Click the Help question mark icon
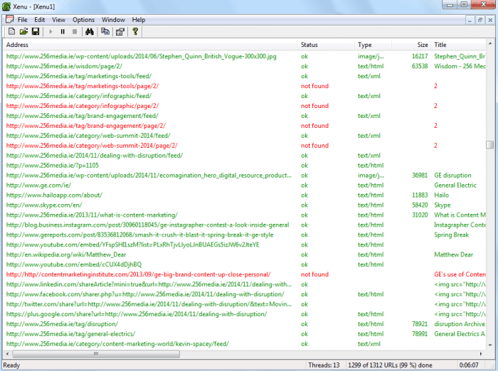The width and height of the screenshot is (498, 371). pos(135,32)
